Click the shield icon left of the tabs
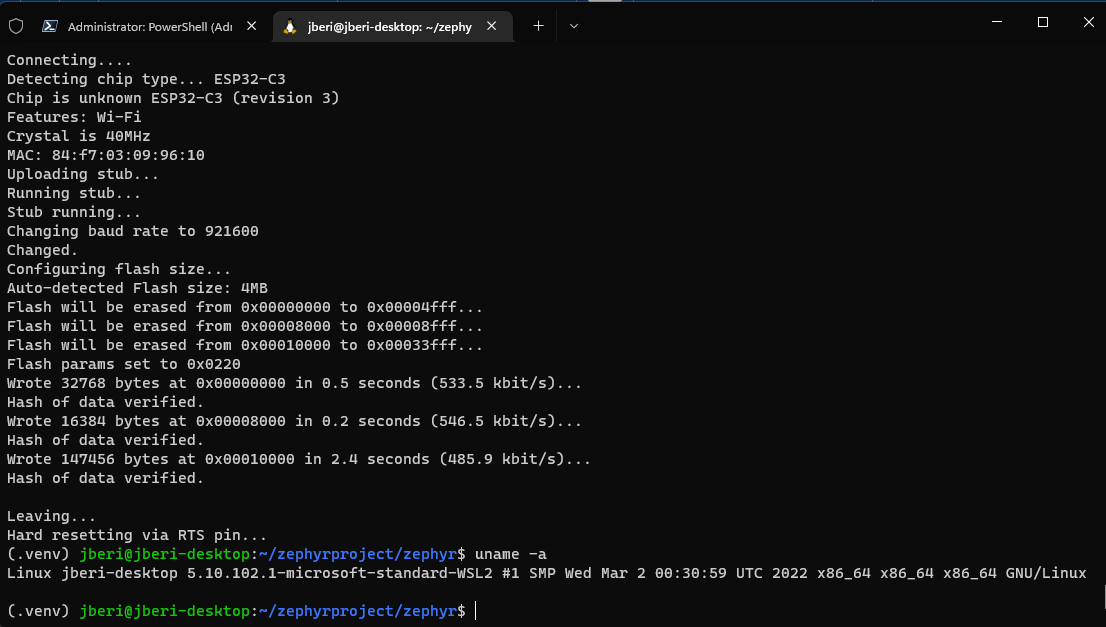Viewport: 1106px width, 627px height. tap(16, 26)
